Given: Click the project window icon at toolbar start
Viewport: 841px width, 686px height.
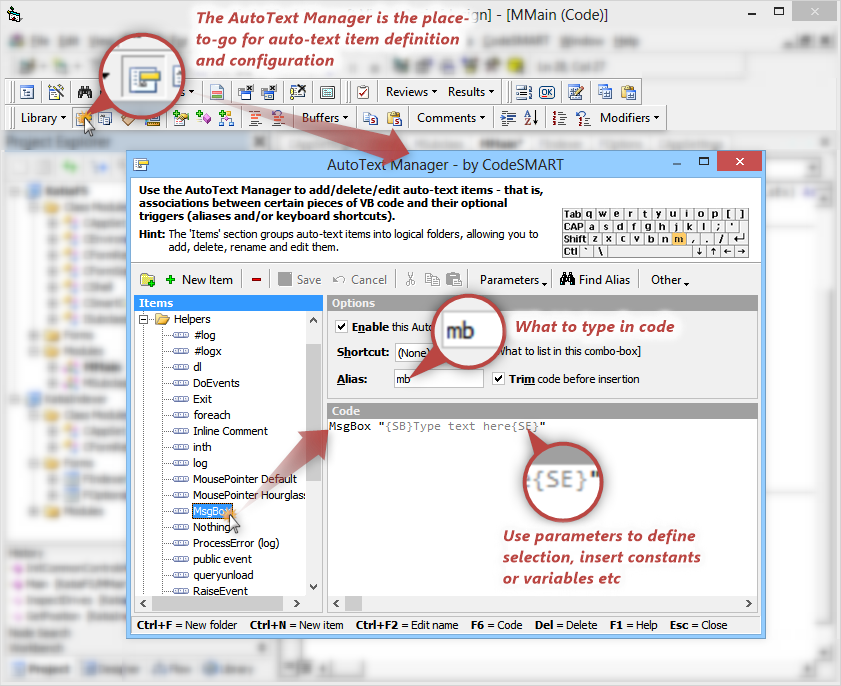Looking at the screenshot, I should click(x=27, y=92).
